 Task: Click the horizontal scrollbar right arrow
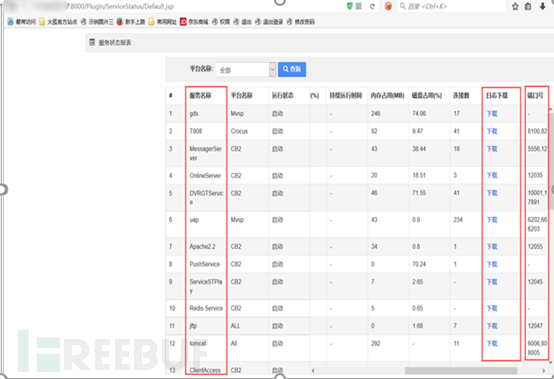543,371
